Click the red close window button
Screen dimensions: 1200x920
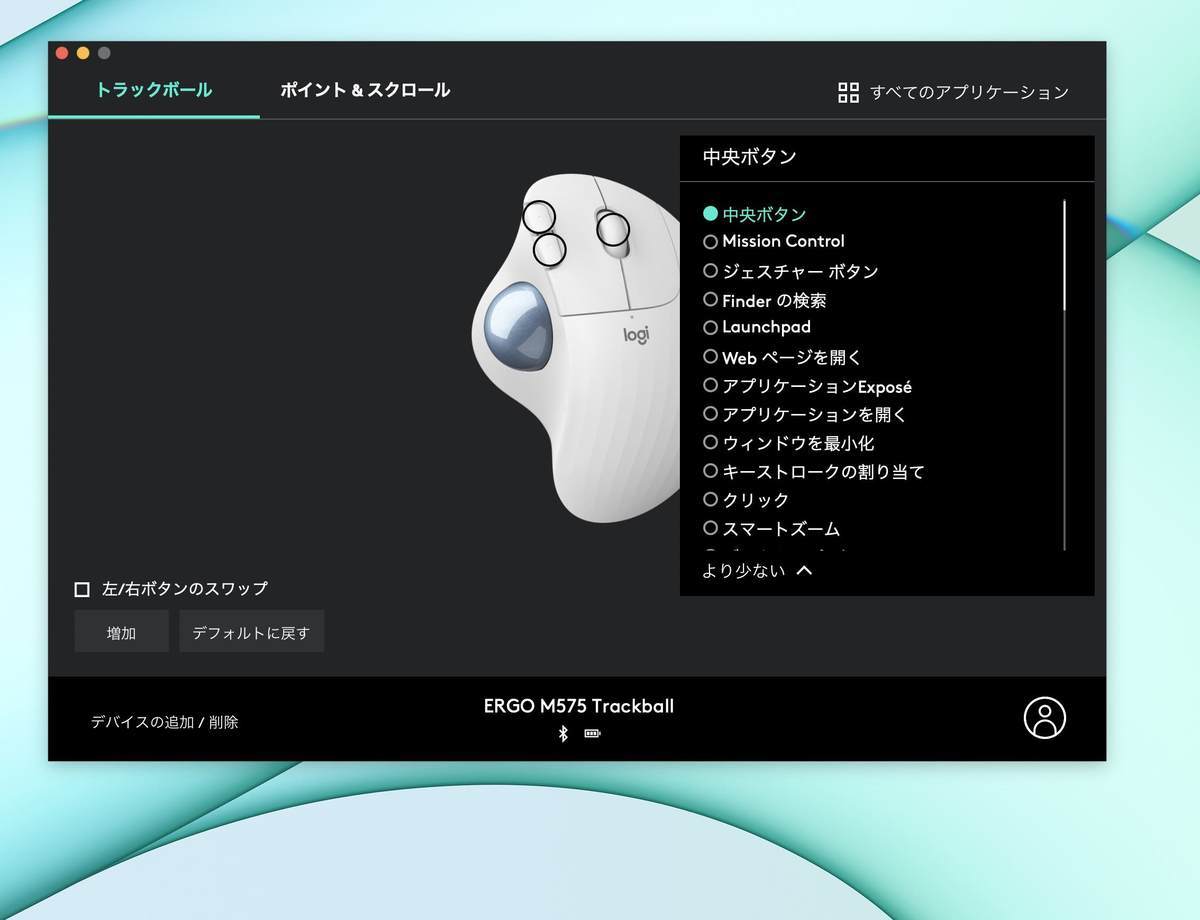[x=62, y=53]
